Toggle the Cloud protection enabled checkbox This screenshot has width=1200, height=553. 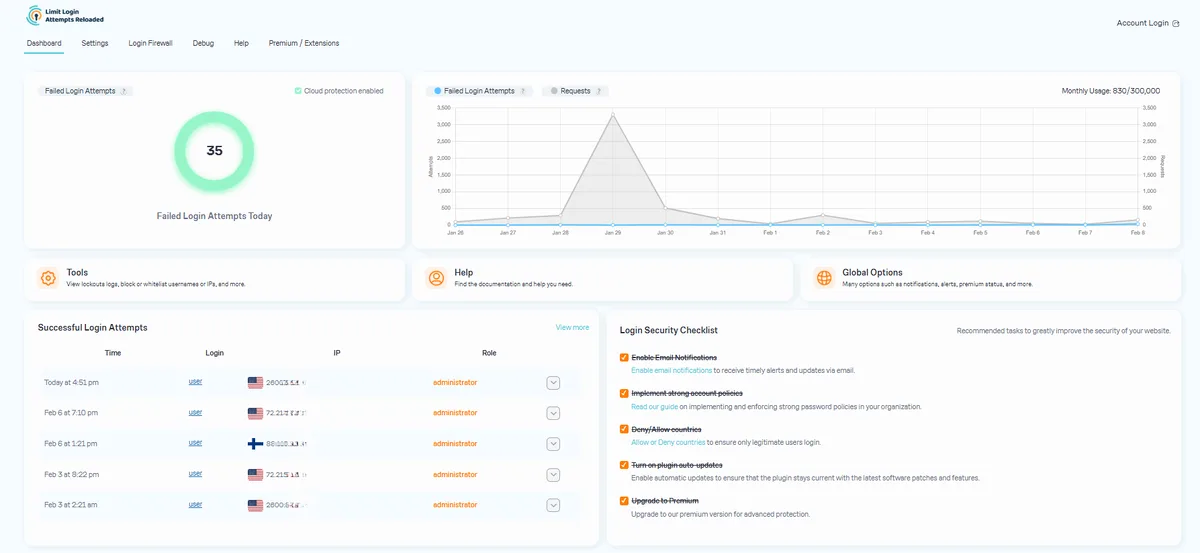tap(298, 91)
